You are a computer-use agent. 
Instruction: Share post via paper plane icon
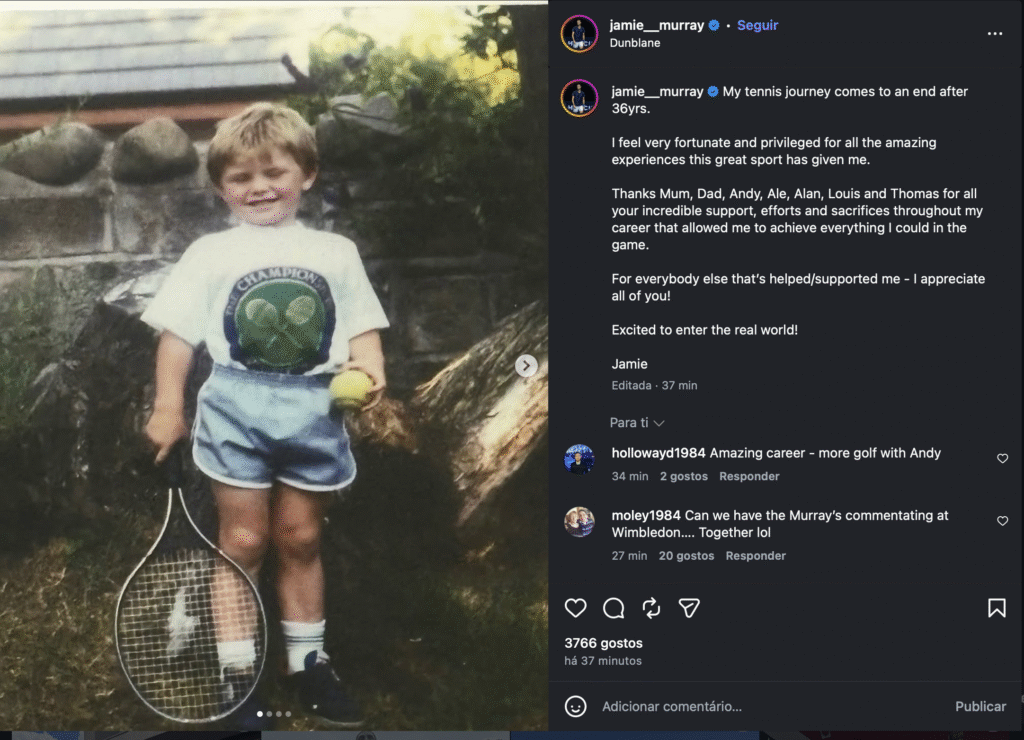click(x=689, y=608)
